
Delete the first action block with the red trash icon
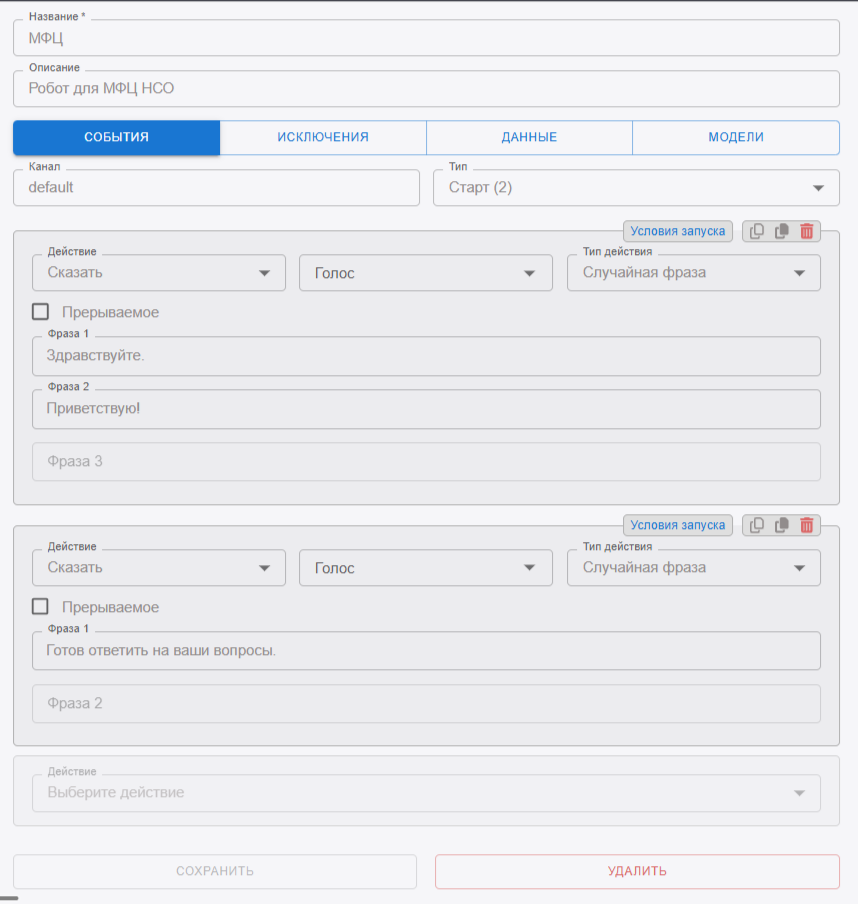[806, 231]
